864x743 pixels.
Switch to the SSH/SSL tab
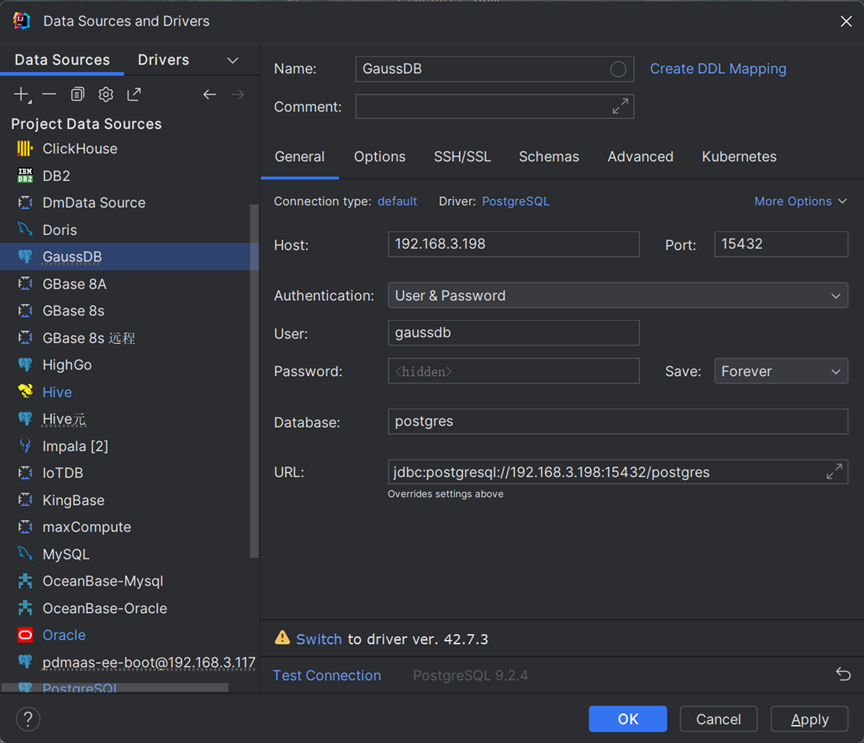[x=462, y=157]
